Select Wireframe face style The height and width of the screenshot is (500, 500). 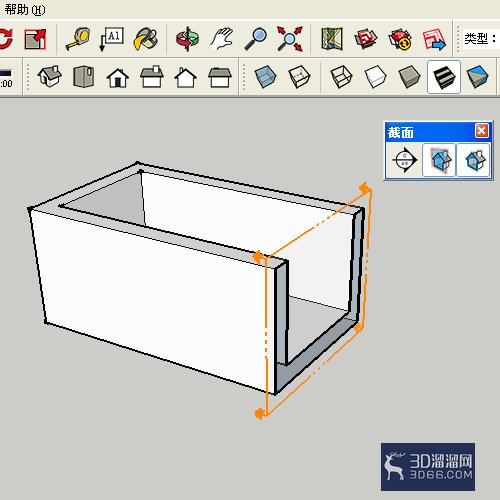341,77
